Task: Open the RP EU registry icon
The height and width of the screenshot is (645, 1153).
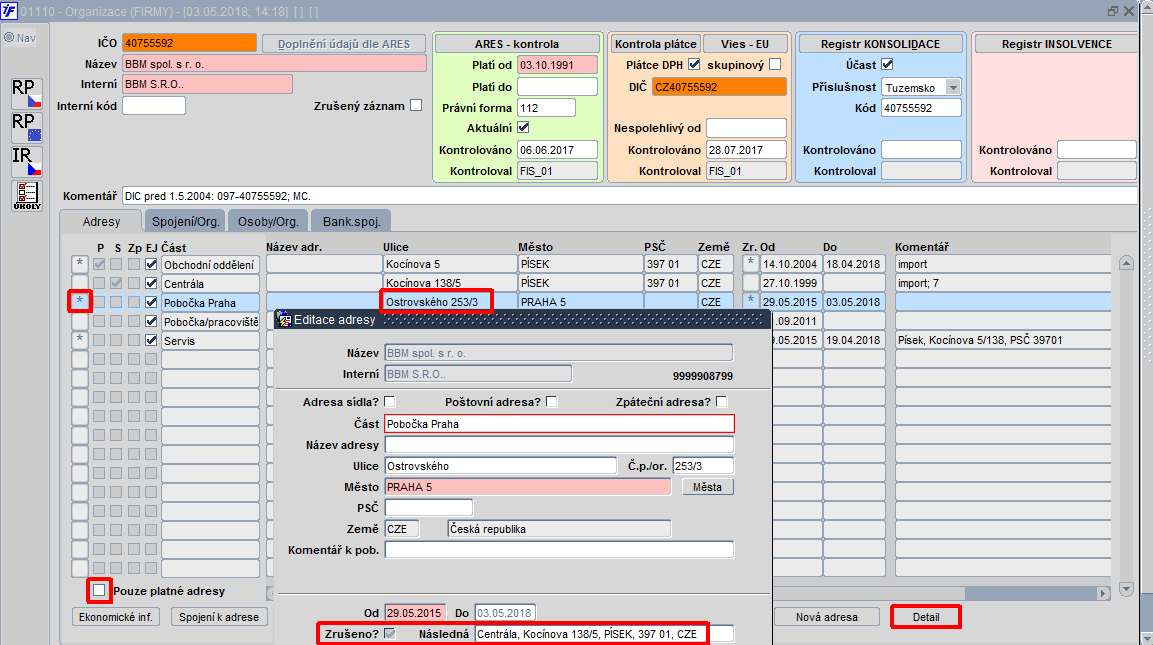Action: [26, 126]
